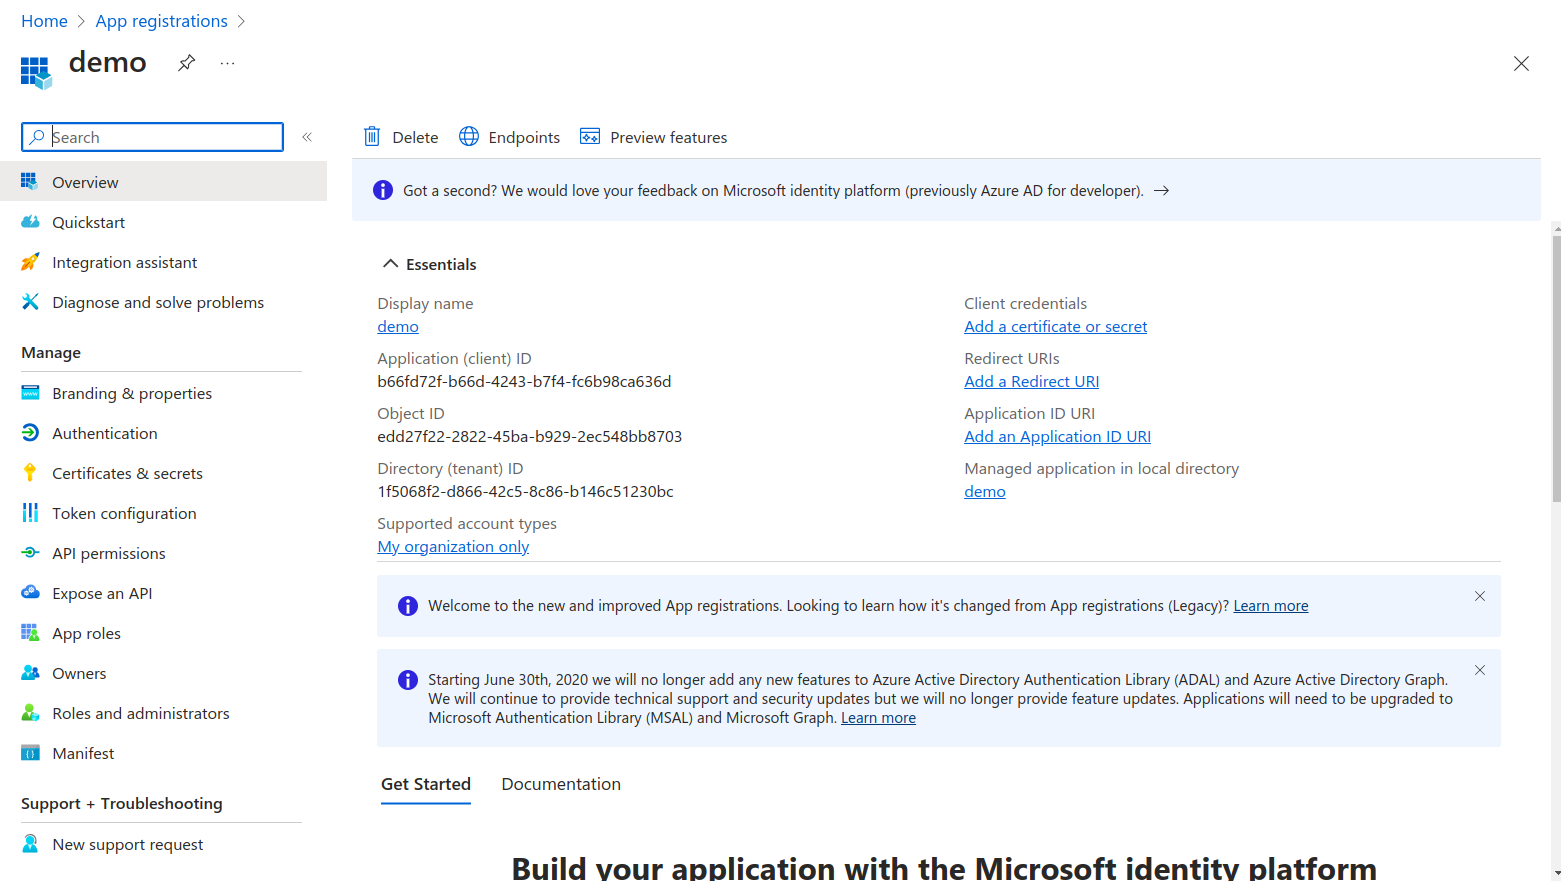This screenshot has height=881, width=1561.
Task: Select the Application (client) ID value
Action: coord(524,381)
